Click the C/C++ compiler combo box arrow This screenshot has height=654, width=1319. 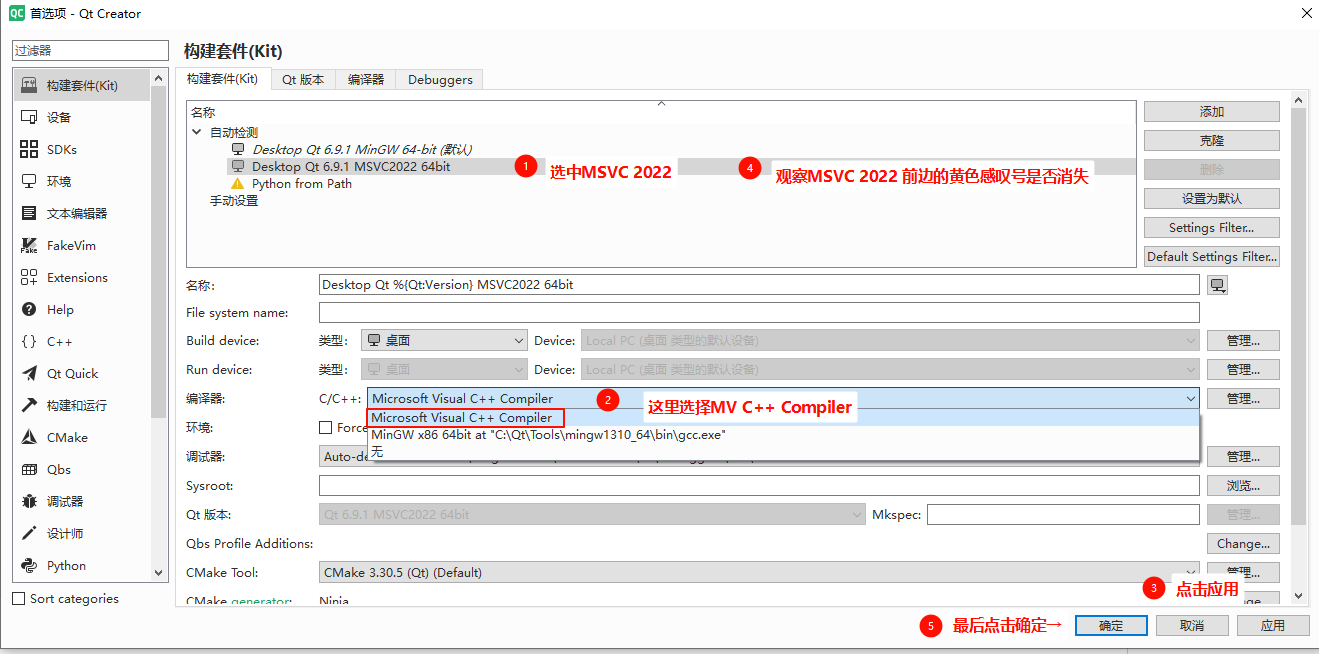[x=1190, y=398]
